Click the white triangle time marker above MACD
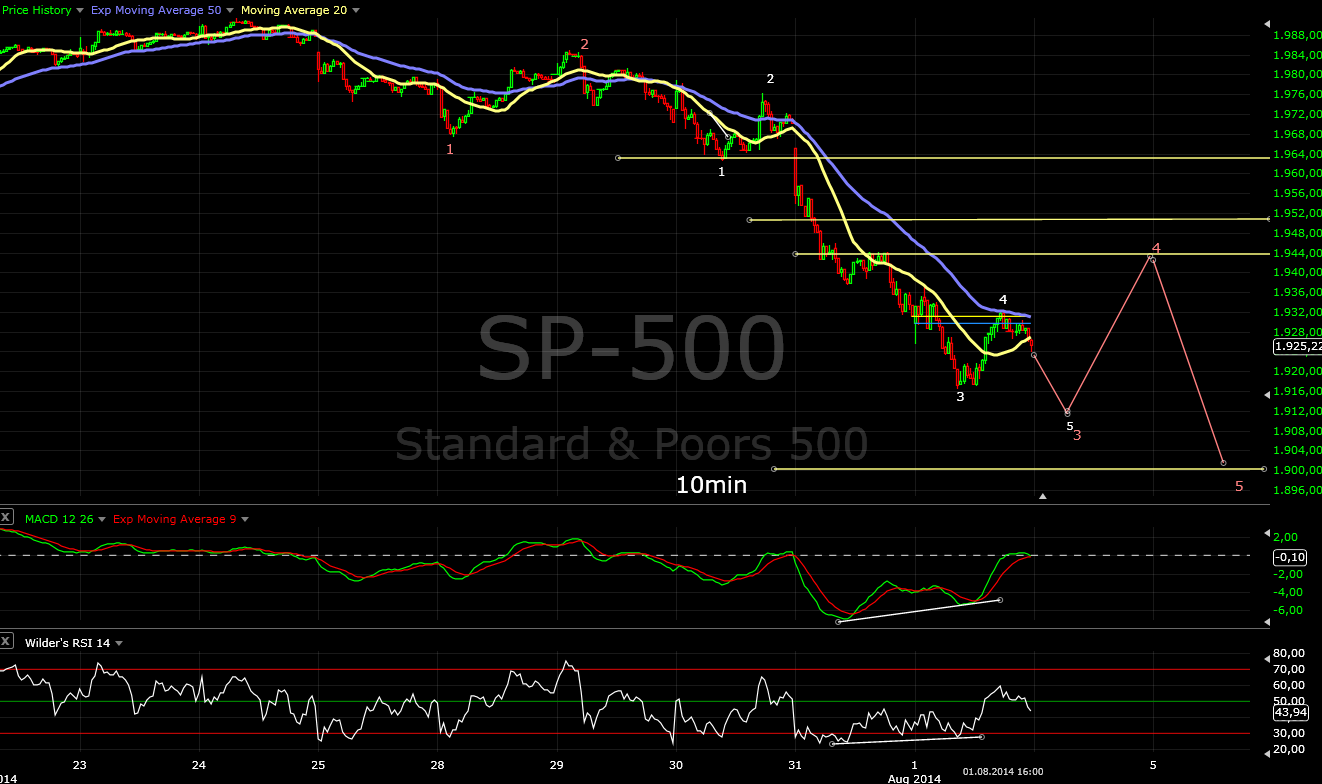This screenshot has height=784, width=1322. pyautogui.click(x=1042, y=496)
